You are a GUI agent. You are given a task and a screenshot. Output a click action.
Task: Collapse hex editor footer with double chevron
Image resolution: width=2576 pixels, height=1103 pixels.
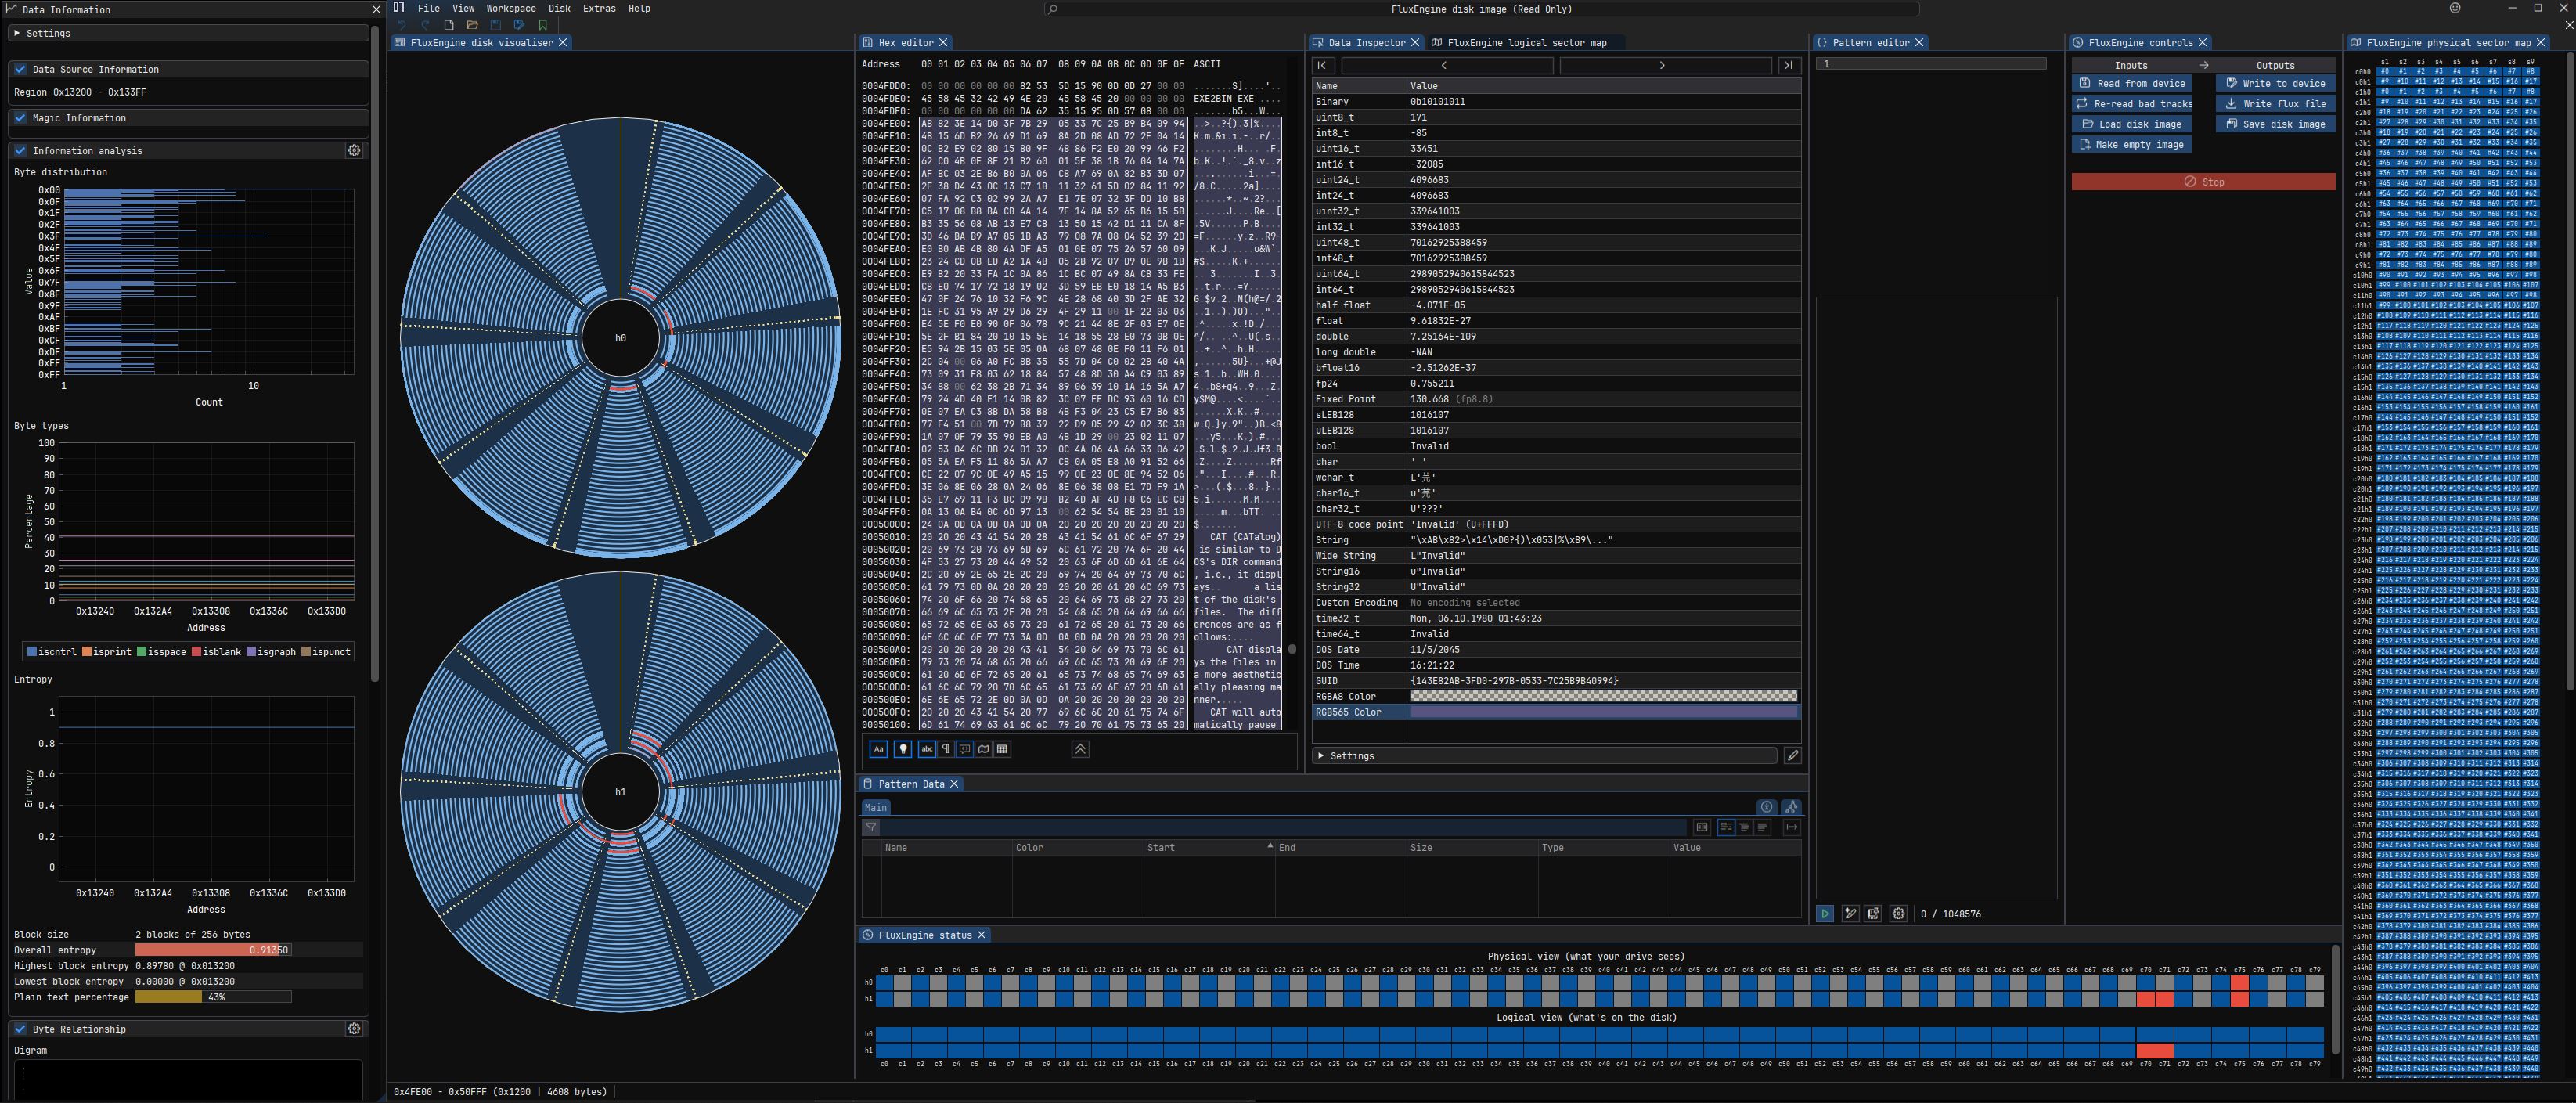(x=1080, y=749)
